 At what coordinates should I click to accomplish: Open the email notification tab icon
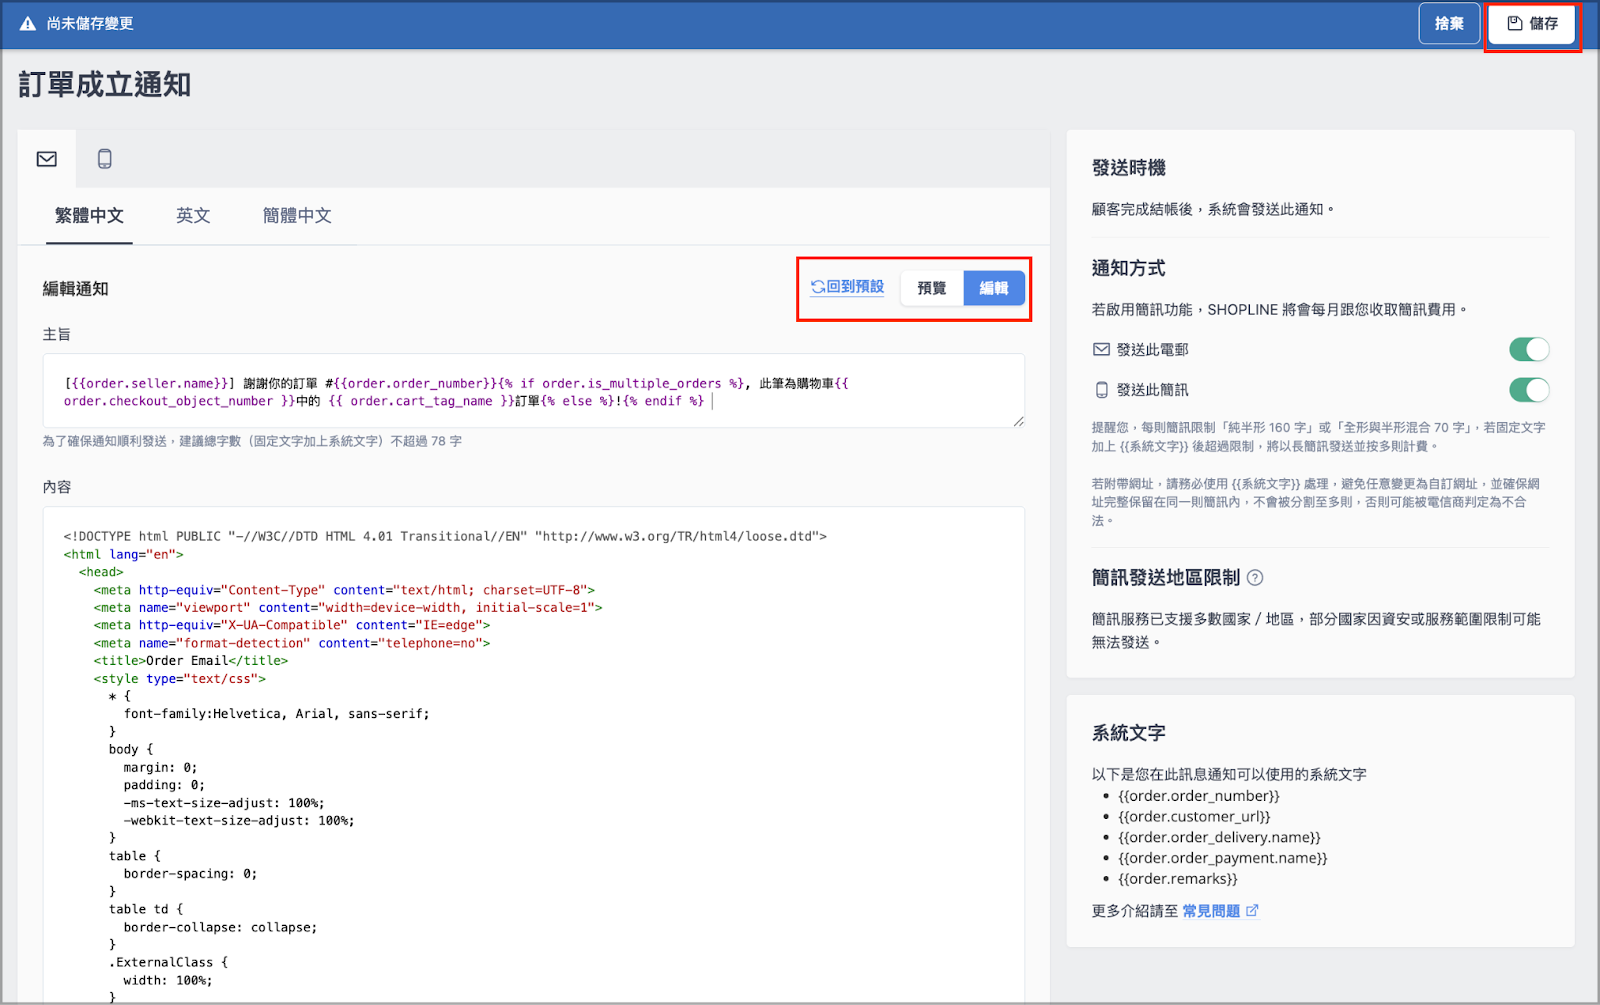(47, 159)
